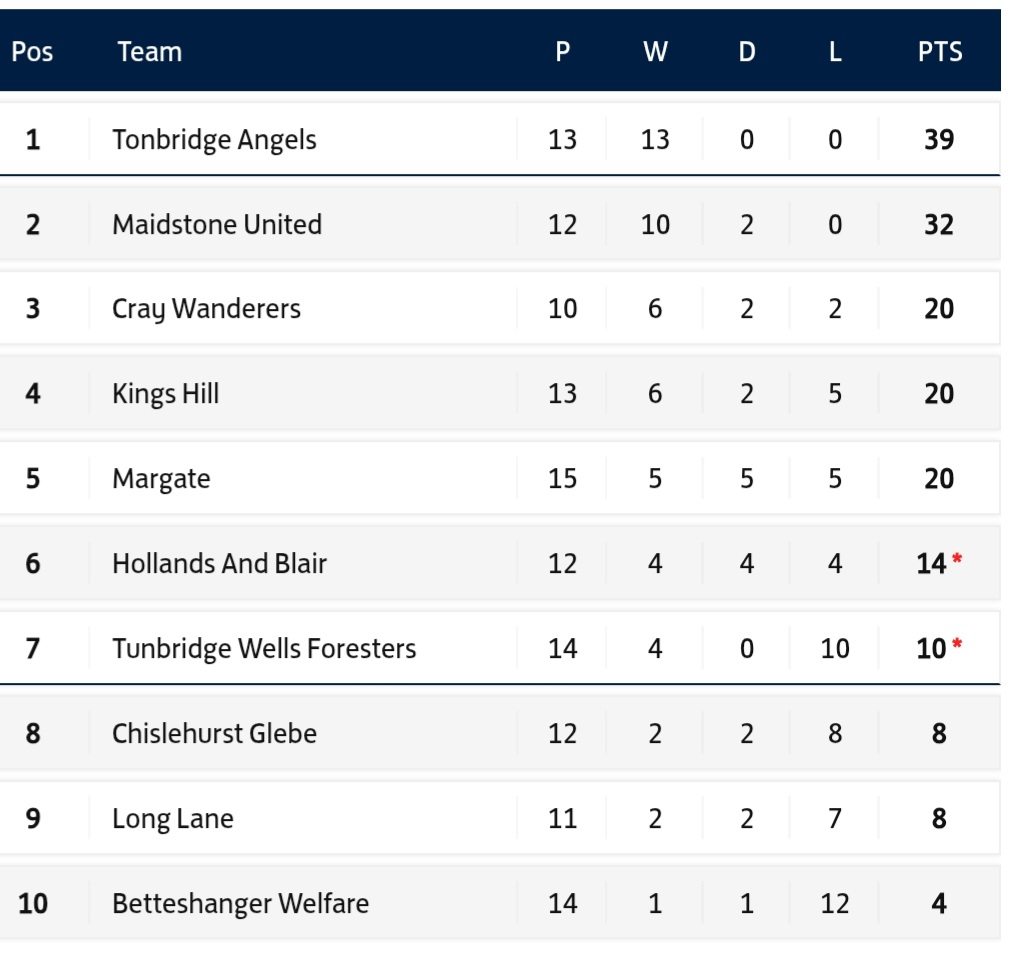Click the Long Lane team name
Image resolution: width=1027 pixels, height=958 pixels.
172,819
